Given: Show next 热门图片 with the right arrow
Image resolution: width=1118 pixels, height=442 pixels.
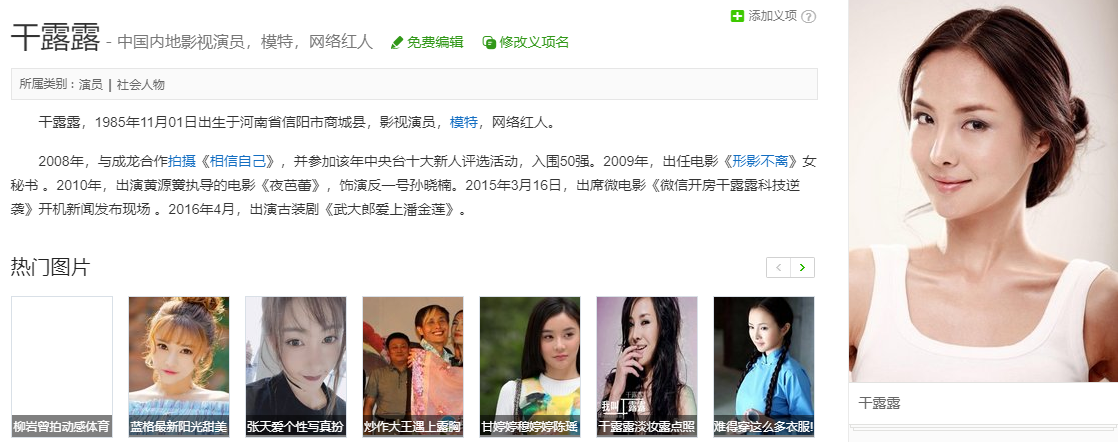Looking at the screenshot, I should [x=802, y=267].
